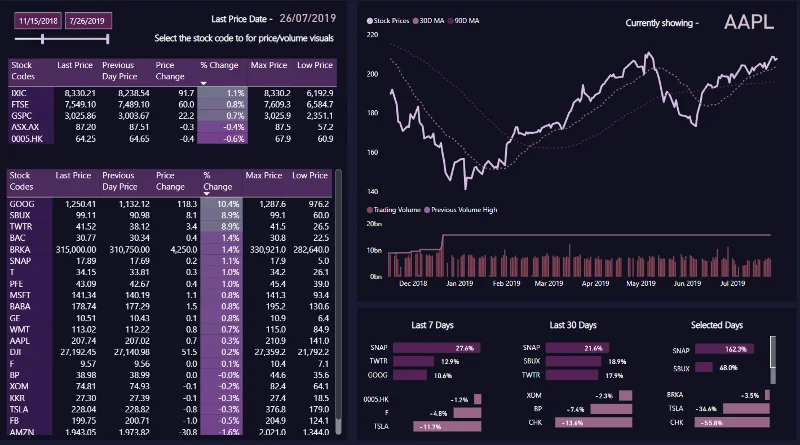The height and width of the screenshot is (445, 800).
Task: Click the end date field 7/26/2019
Action: pyautogui.click(x=88, y=21)
